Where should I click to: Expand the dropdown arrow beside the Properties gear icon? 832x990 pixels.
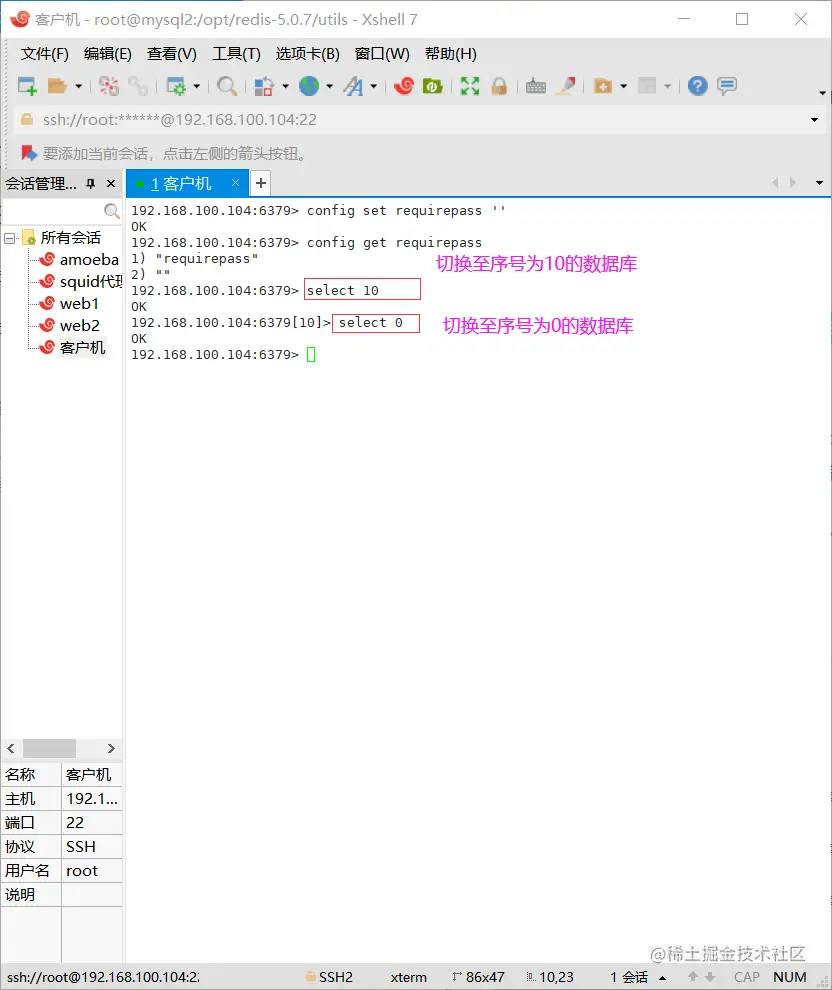coord(196,86)
